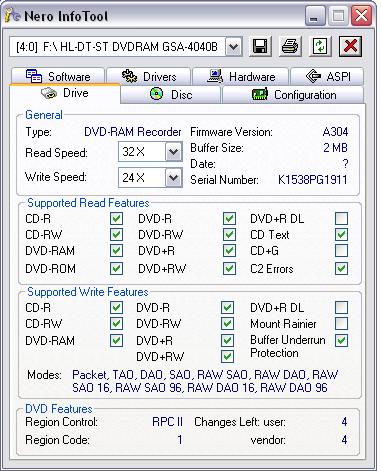Viewport: 381px width, 471px height.
Task: Toggle CD Text read feature checkbox
Action: (x=342, y=234)
